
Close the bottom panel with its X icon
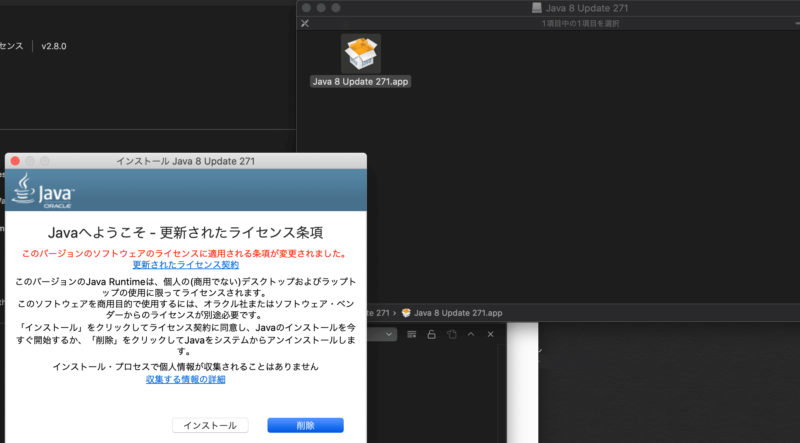pyautogui.click(x=490, y=334)
